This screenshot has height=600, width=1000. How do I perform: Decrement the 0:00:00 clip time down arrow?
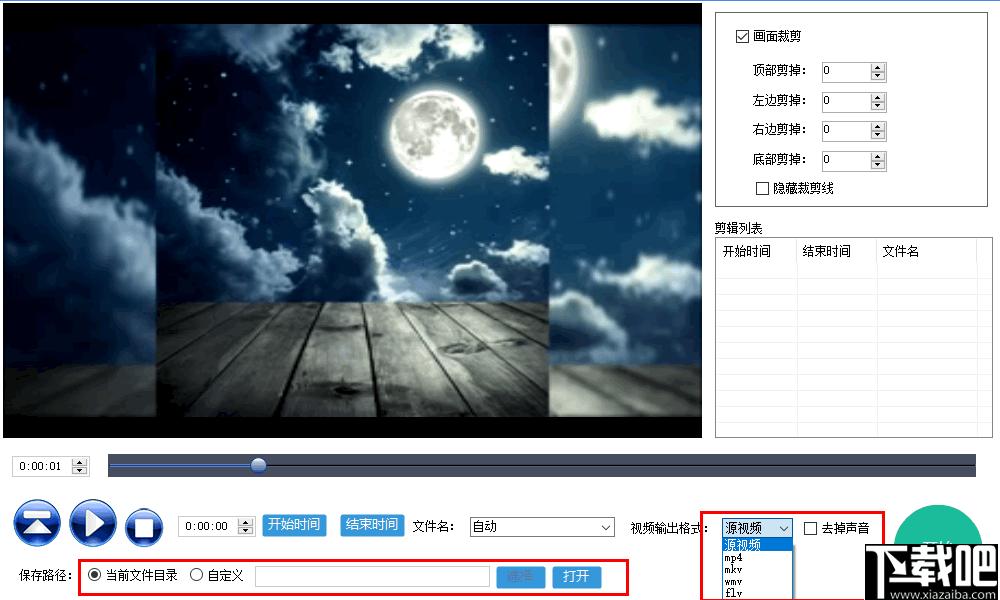tap(246, 530)
